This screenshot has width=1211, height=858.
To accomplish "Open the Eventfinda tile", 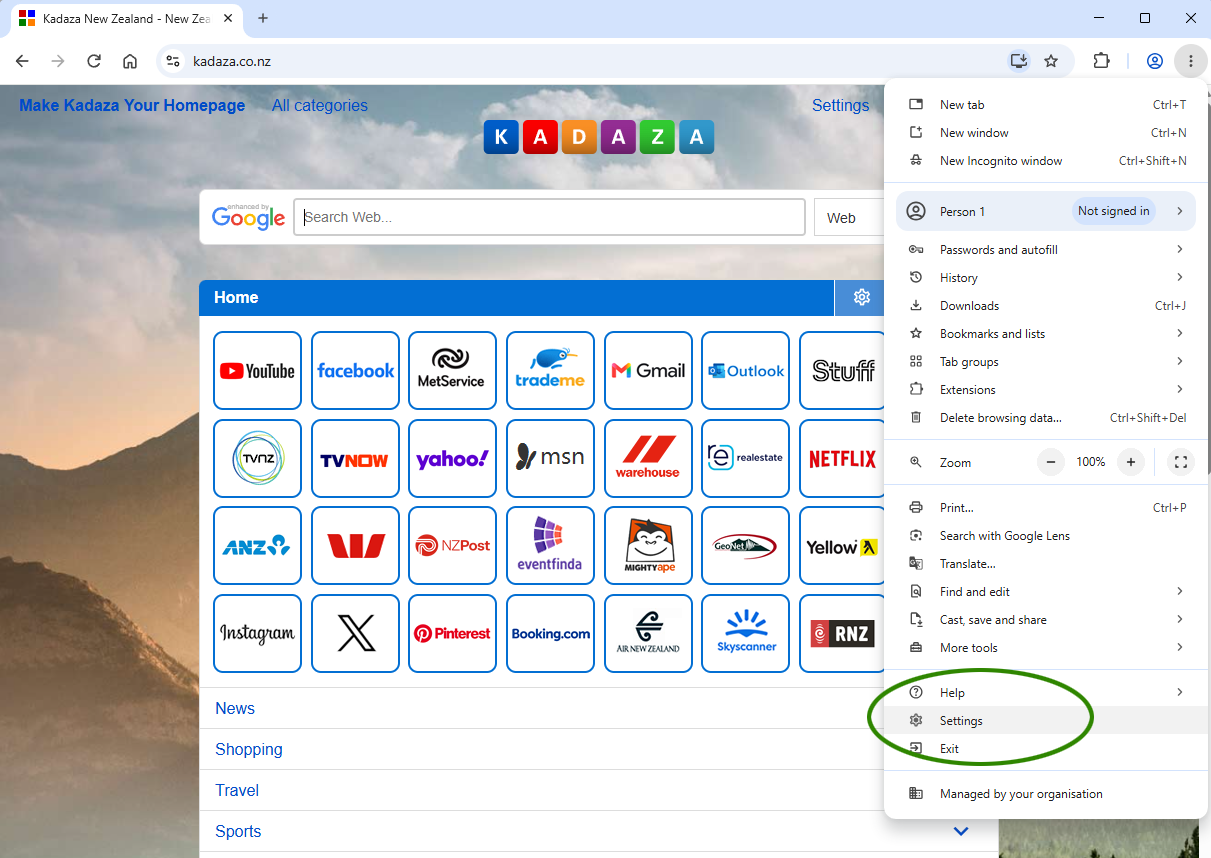I will tap(550, 546).
